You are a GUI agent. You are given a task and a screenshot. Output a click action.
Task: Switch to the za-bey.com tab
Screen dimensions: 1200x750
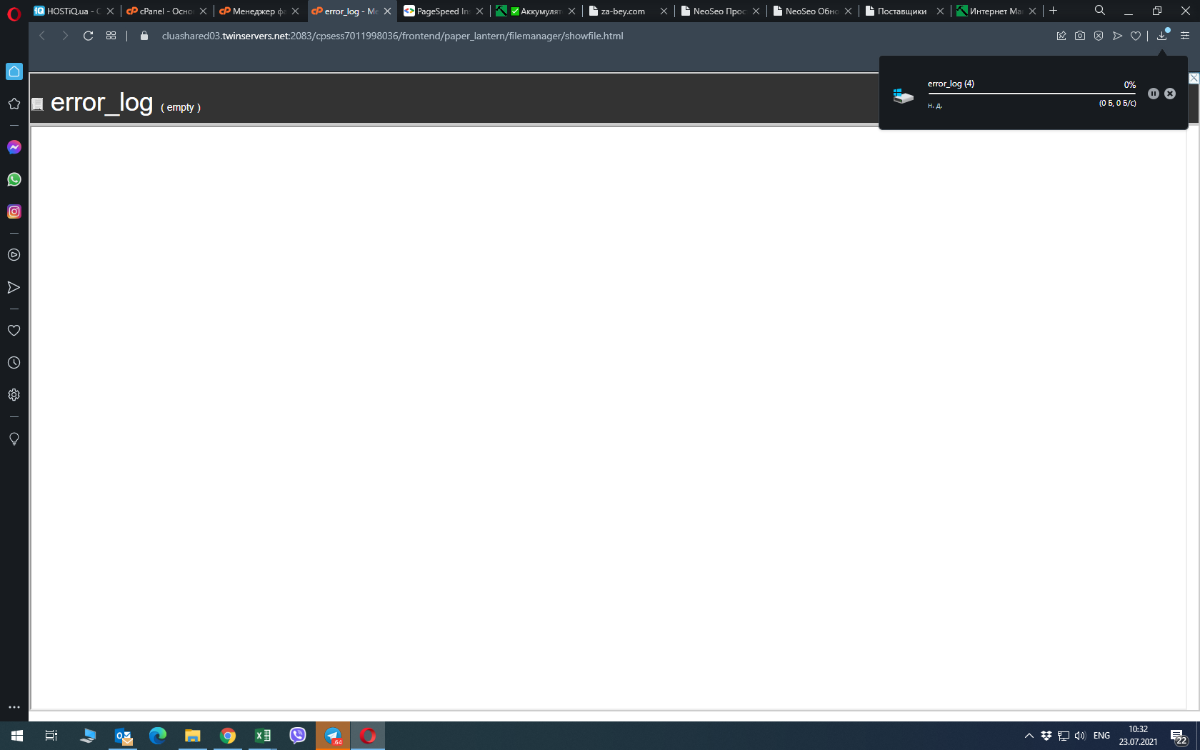click(627, 11)
